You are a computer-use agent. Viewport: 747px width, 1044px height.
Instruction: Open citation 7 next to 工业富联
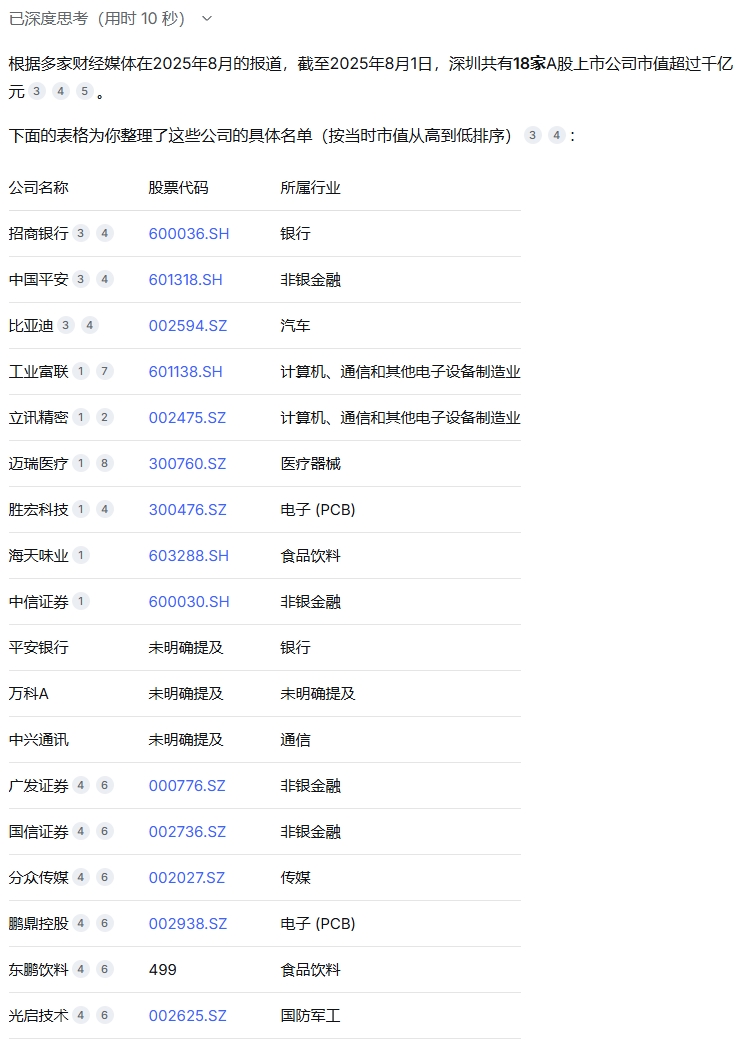point(105,371)
